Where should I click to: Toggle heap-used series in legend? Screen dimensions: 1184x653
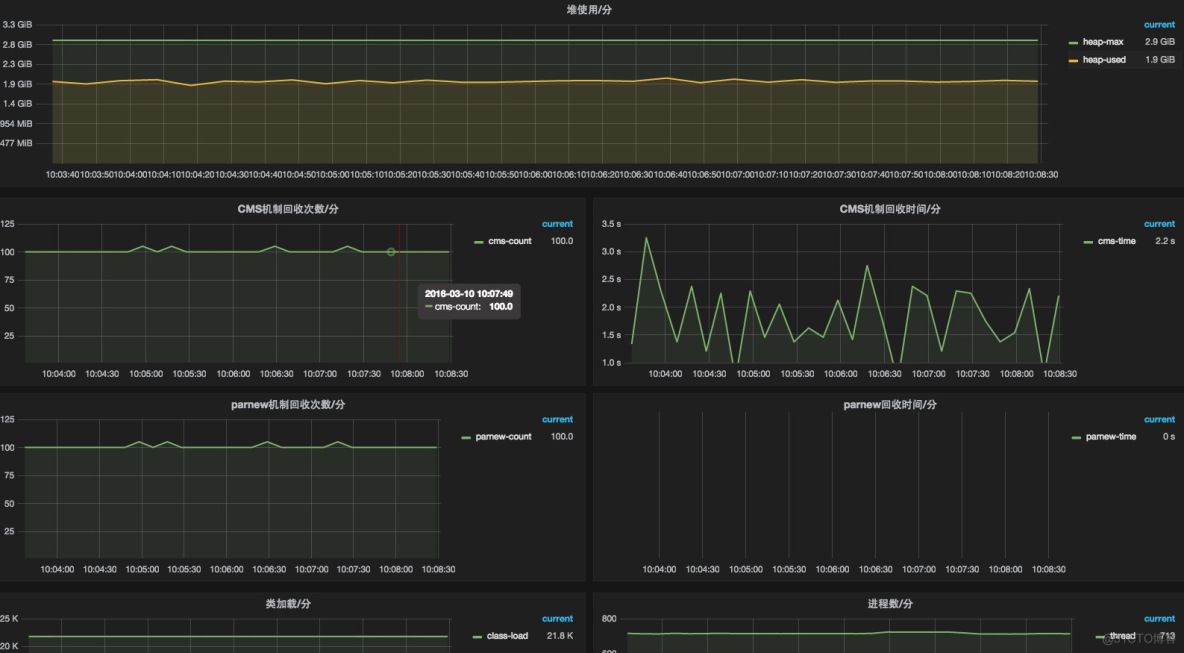pyautogui.click(x=1104, y=60)
